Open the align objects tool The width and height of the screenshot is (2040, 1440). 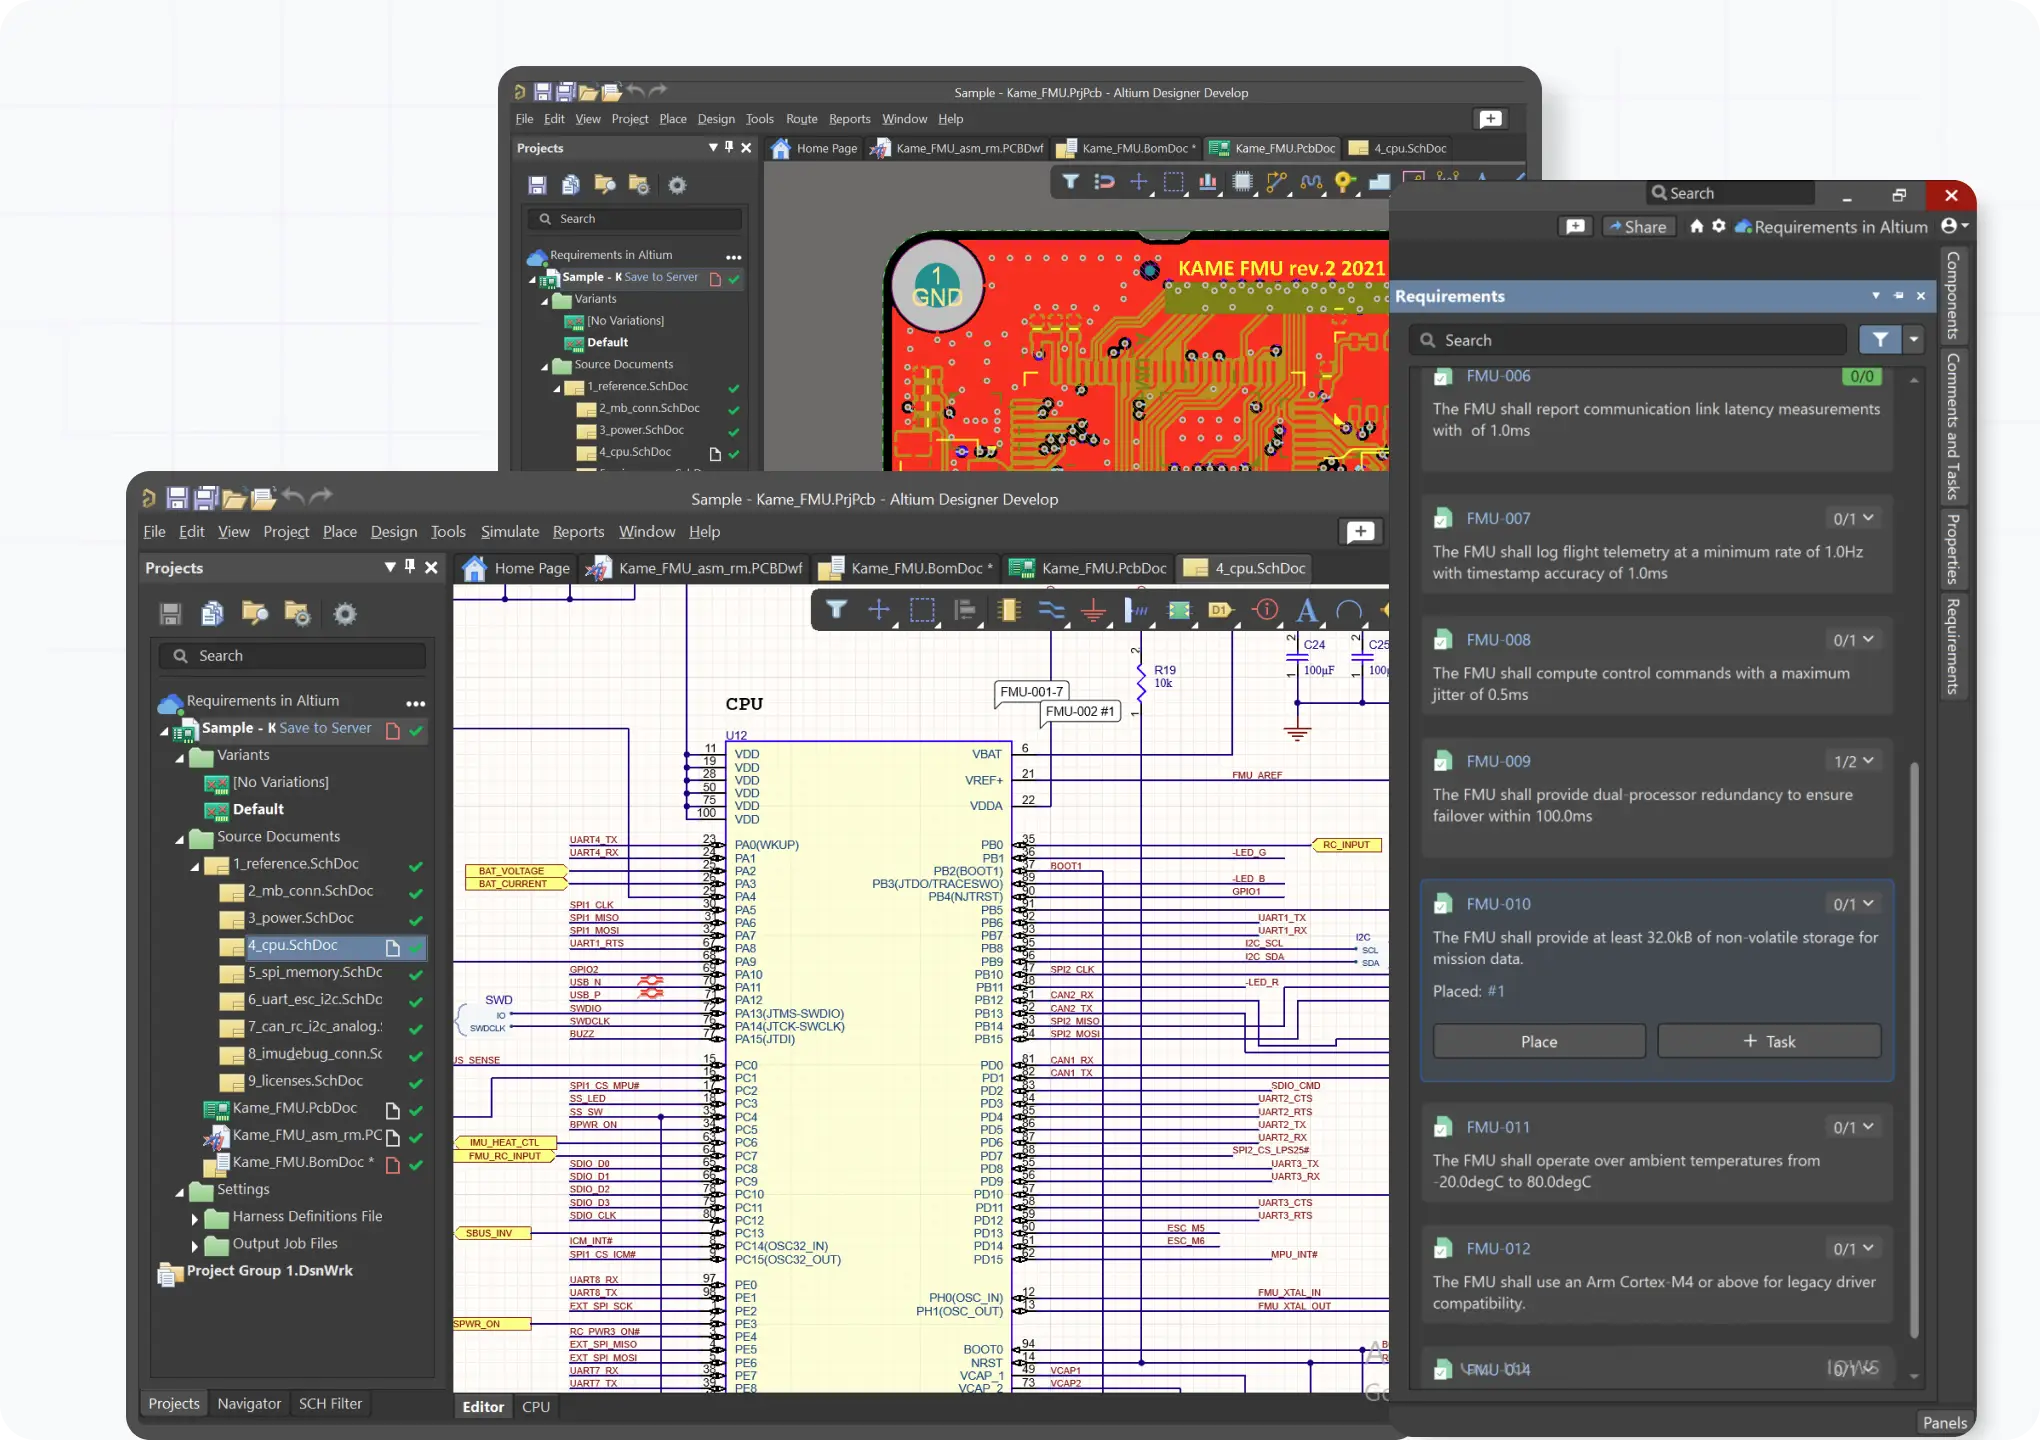pos(965,609)
